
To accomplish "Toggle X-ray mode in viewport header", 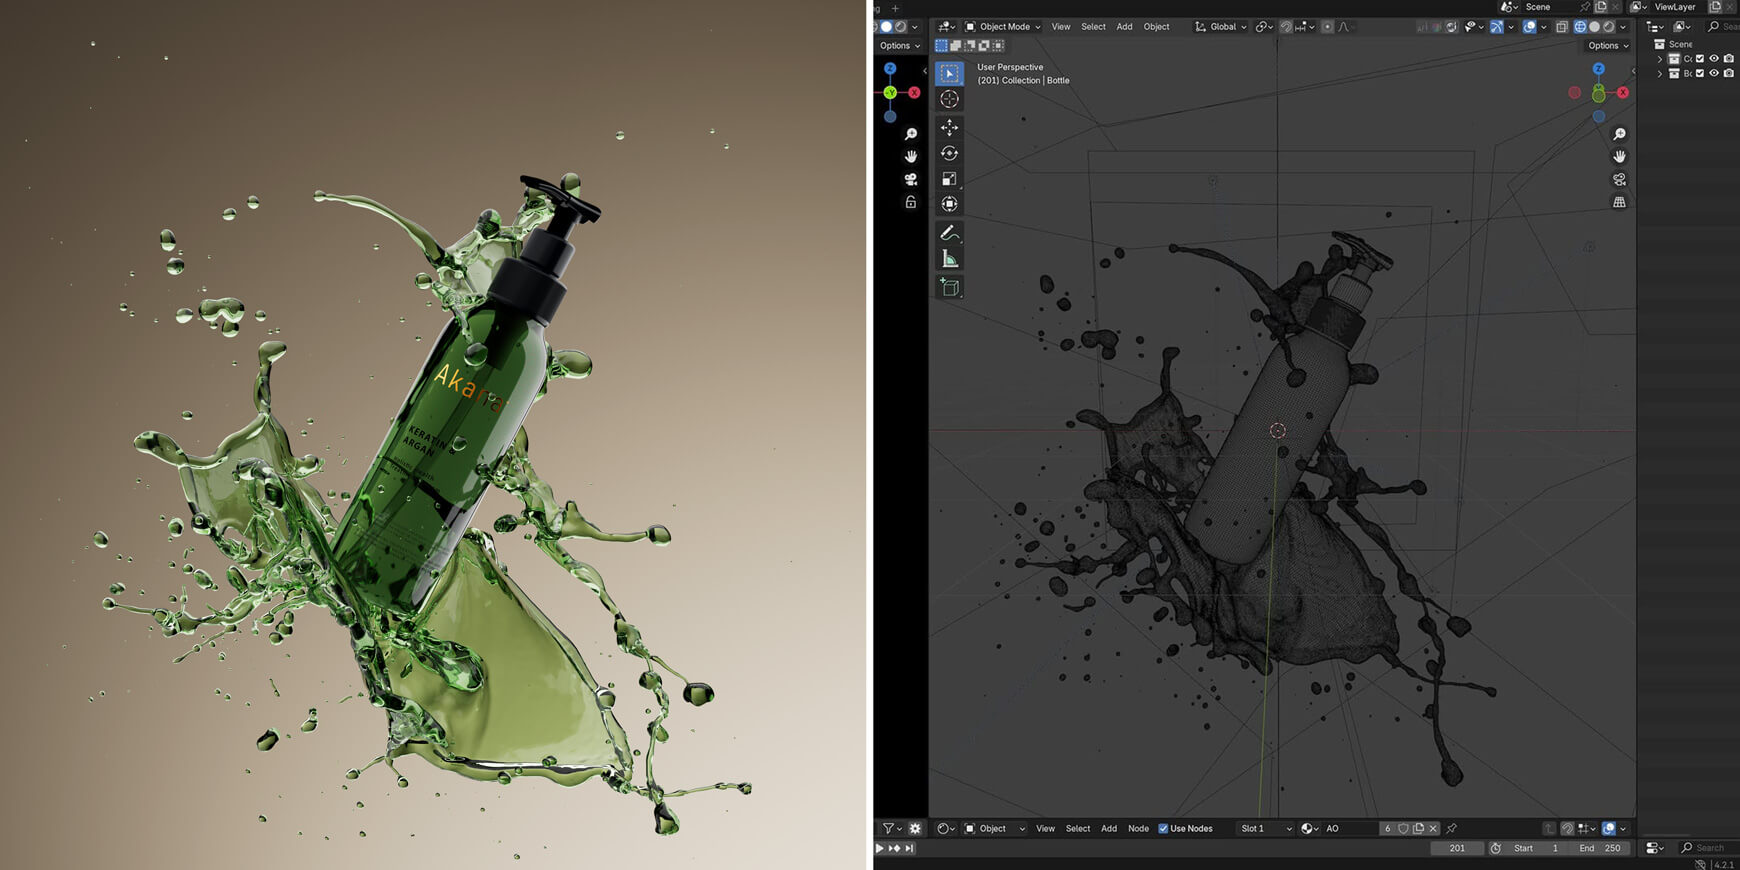I will 1562,27.
